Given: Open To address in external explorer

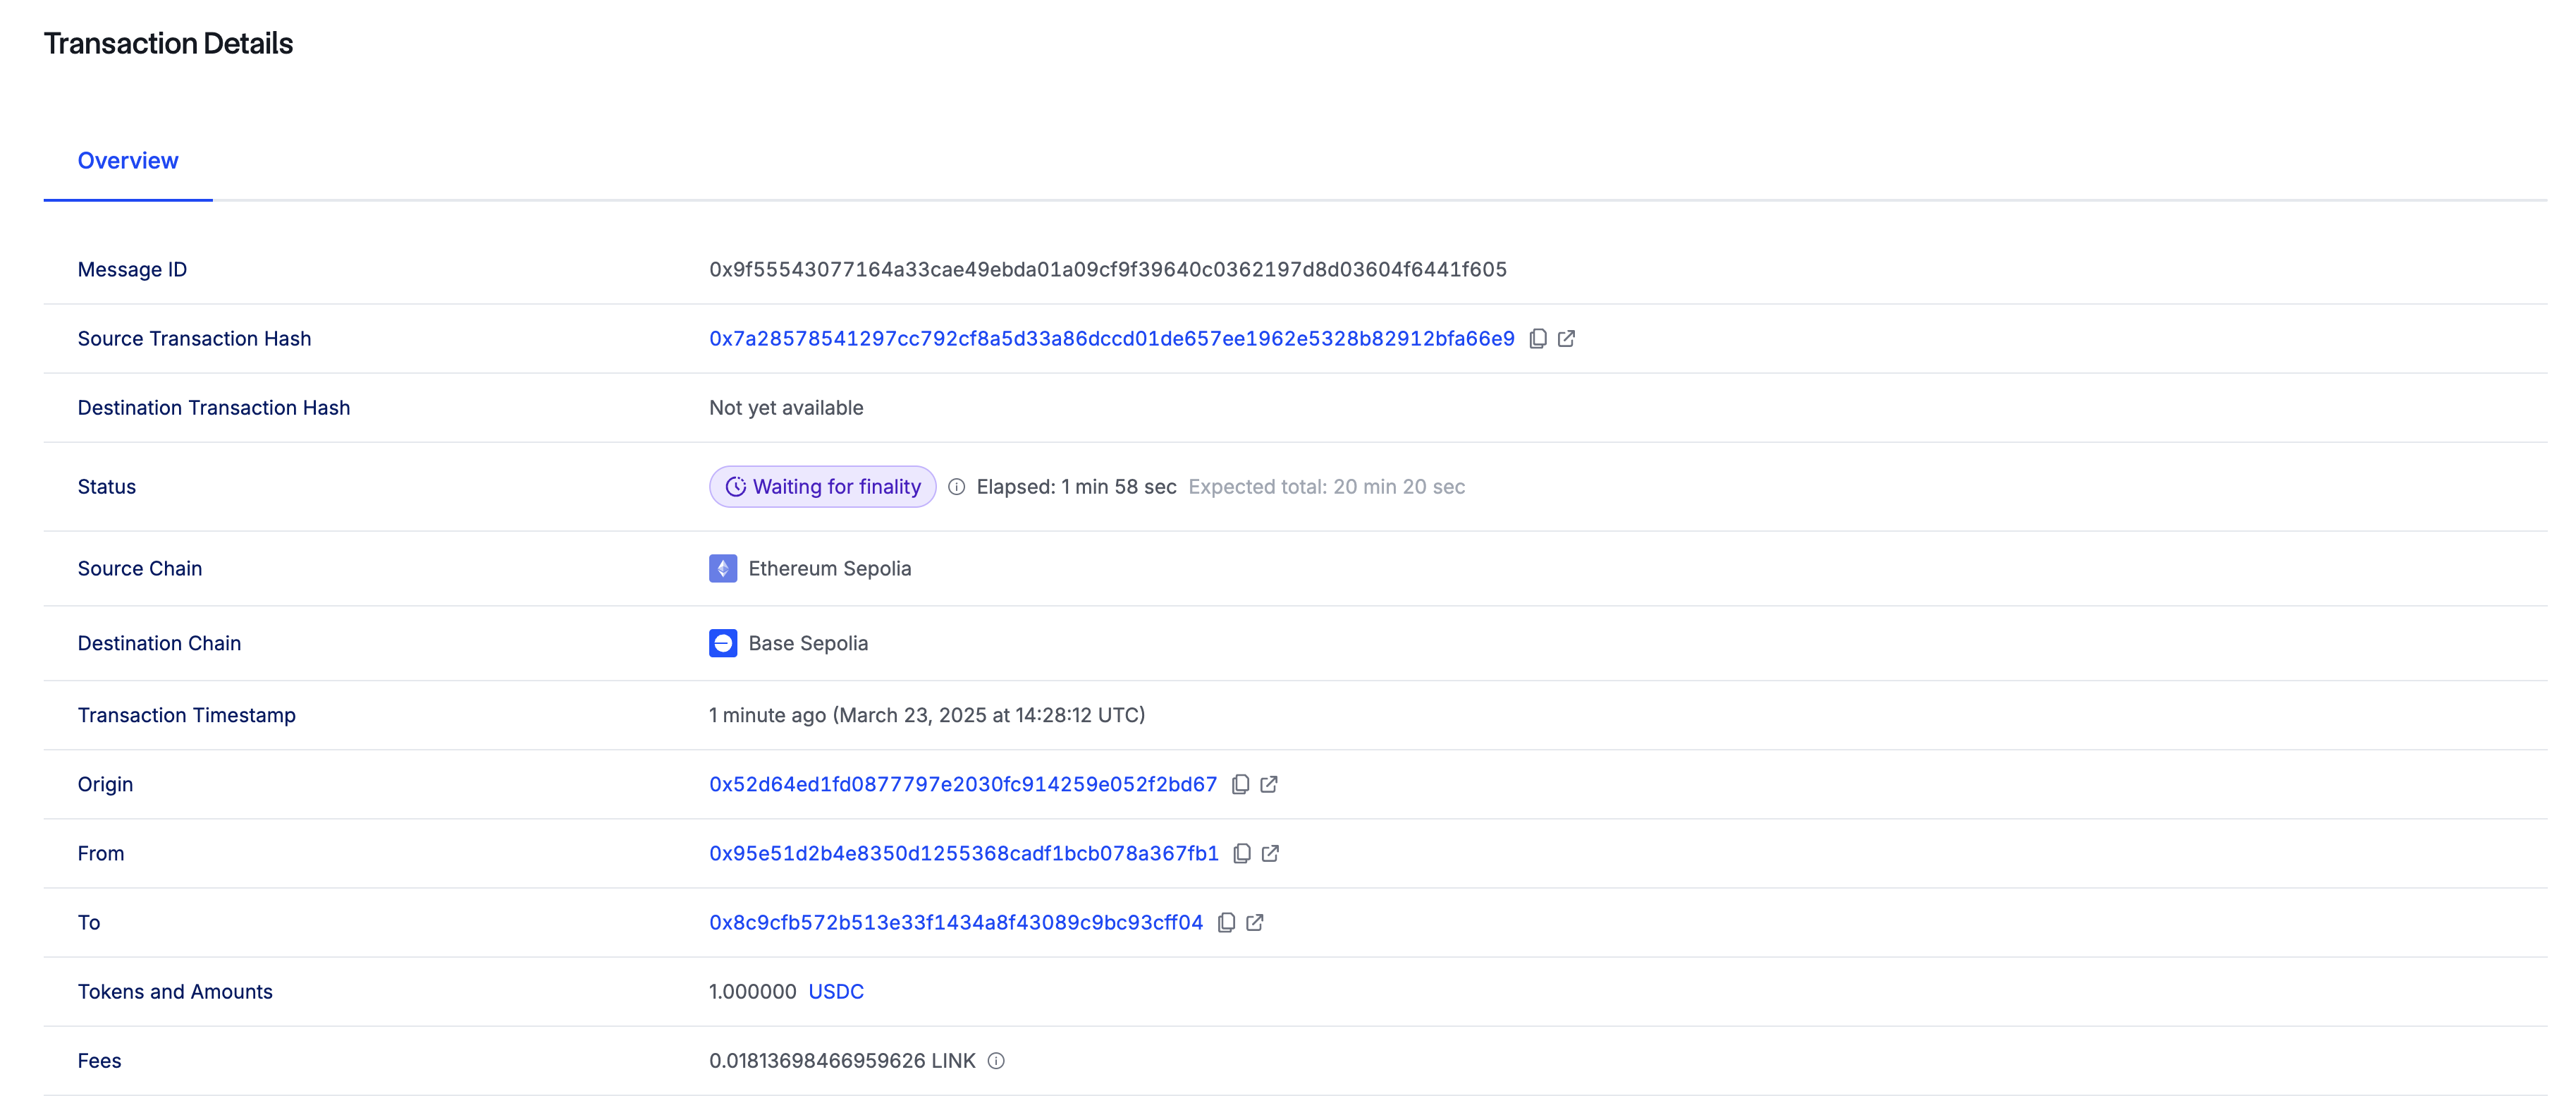Looking at the screenshot, I should [1255, 923].
